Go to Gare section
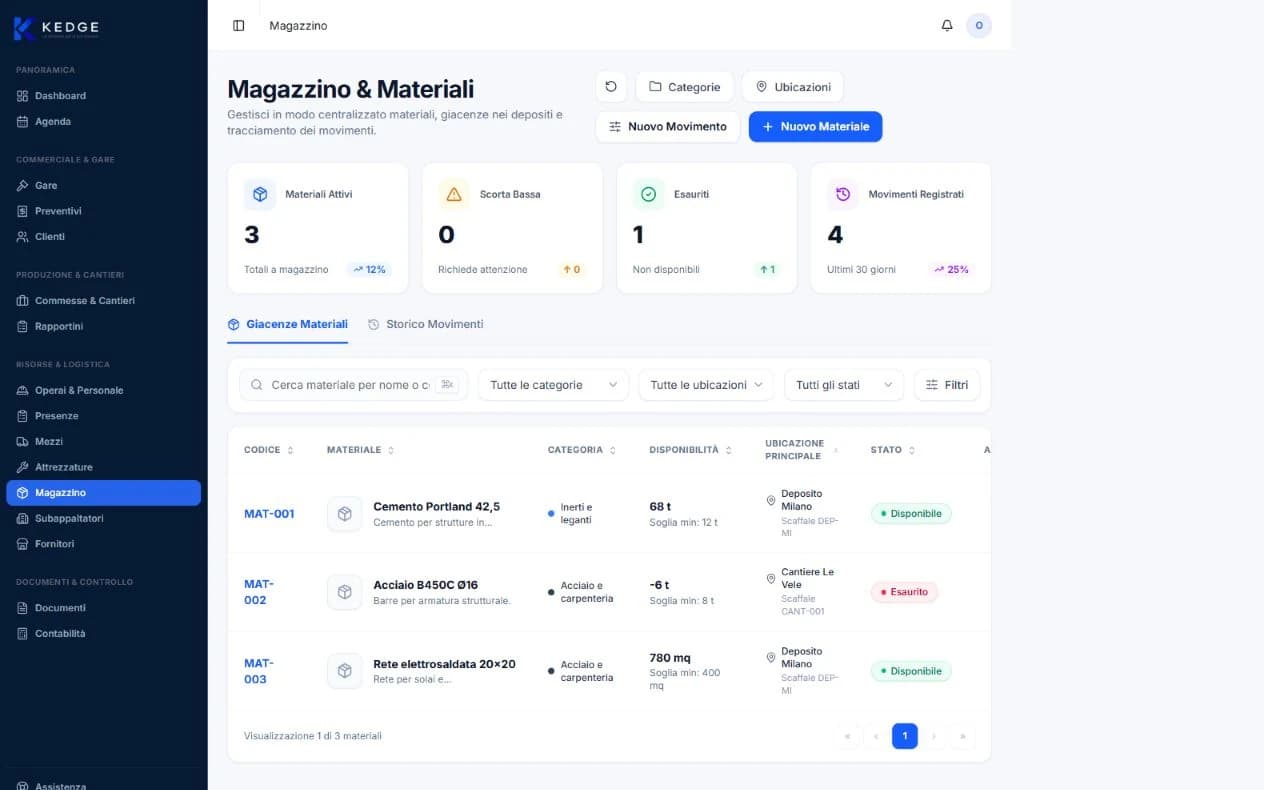1264x790 pixels. pyautogui.click(x=103, y=186)
